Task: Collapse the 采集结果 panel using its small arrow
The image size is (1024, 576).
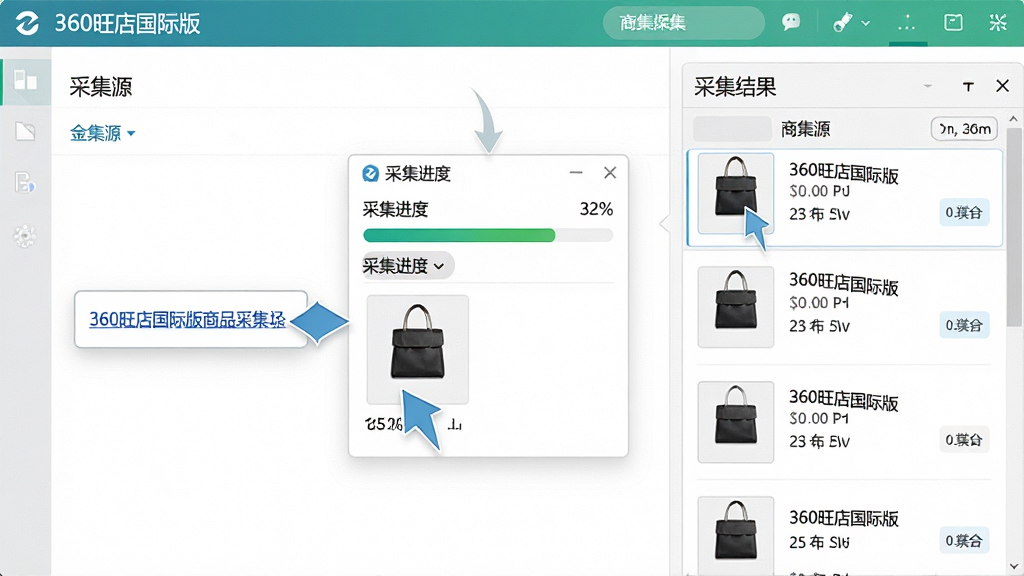Action: point(927,86)
